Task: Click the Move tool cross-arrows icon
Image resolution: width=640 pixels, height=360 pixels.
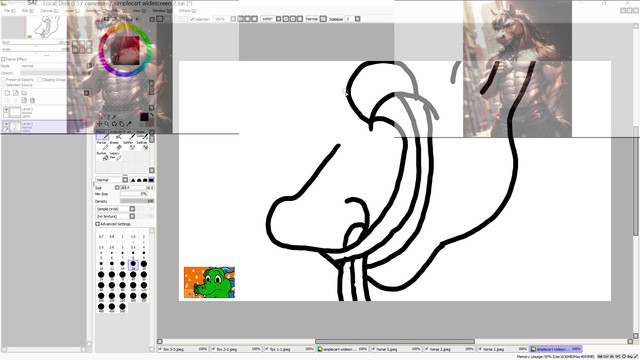Action: click(x=99, y=124)
